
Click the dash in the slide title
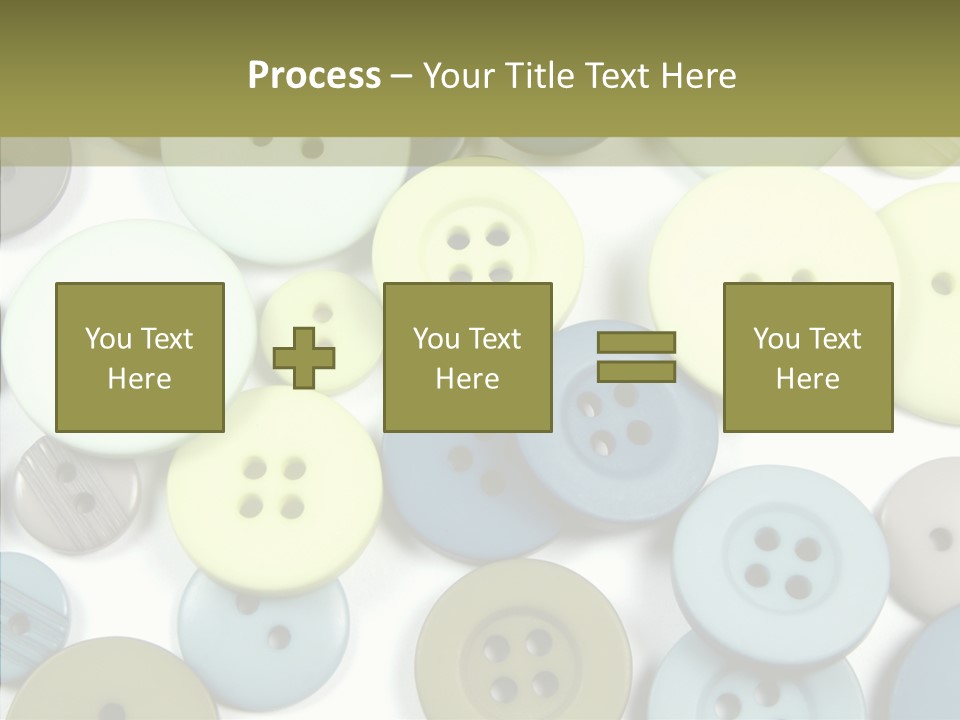(x=402, y=75)
